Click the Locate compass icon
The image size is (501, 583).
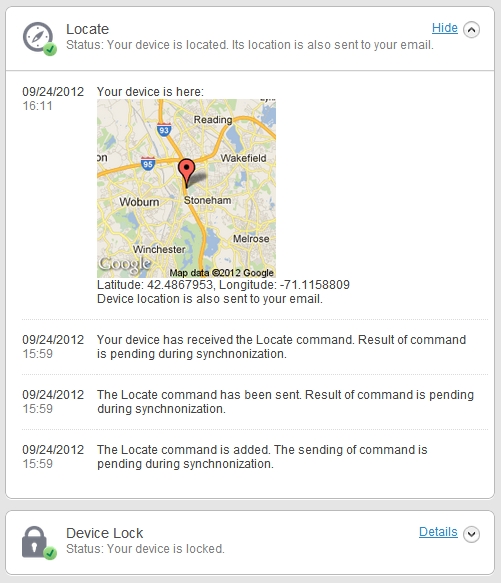(38, 37)
